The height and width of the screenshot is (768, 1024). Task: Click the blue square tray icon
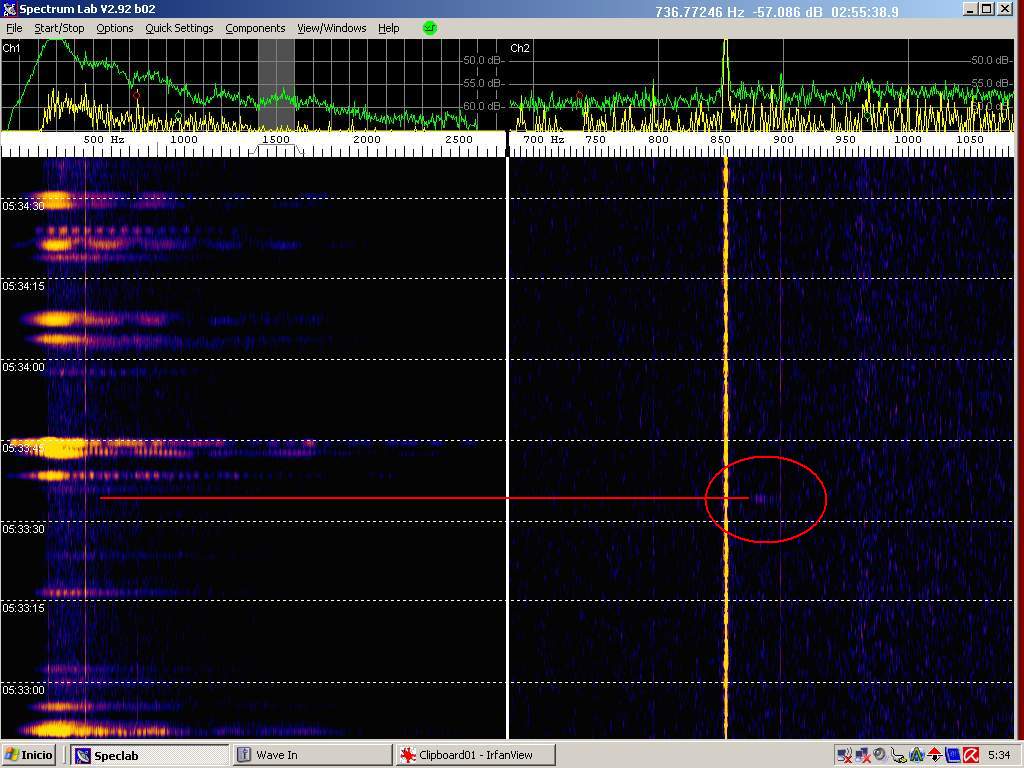coord(952,755)
